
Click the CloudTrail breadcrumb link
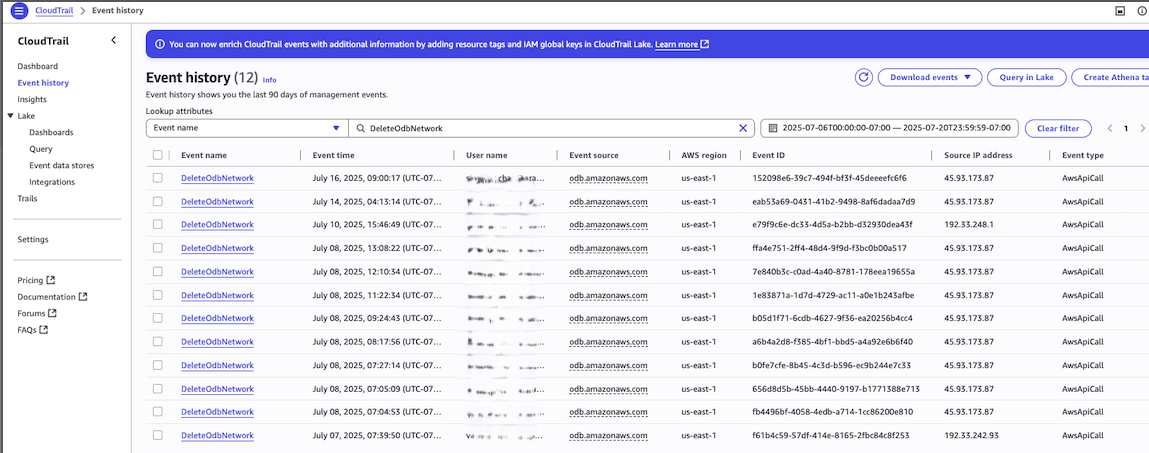pos(56,11)
